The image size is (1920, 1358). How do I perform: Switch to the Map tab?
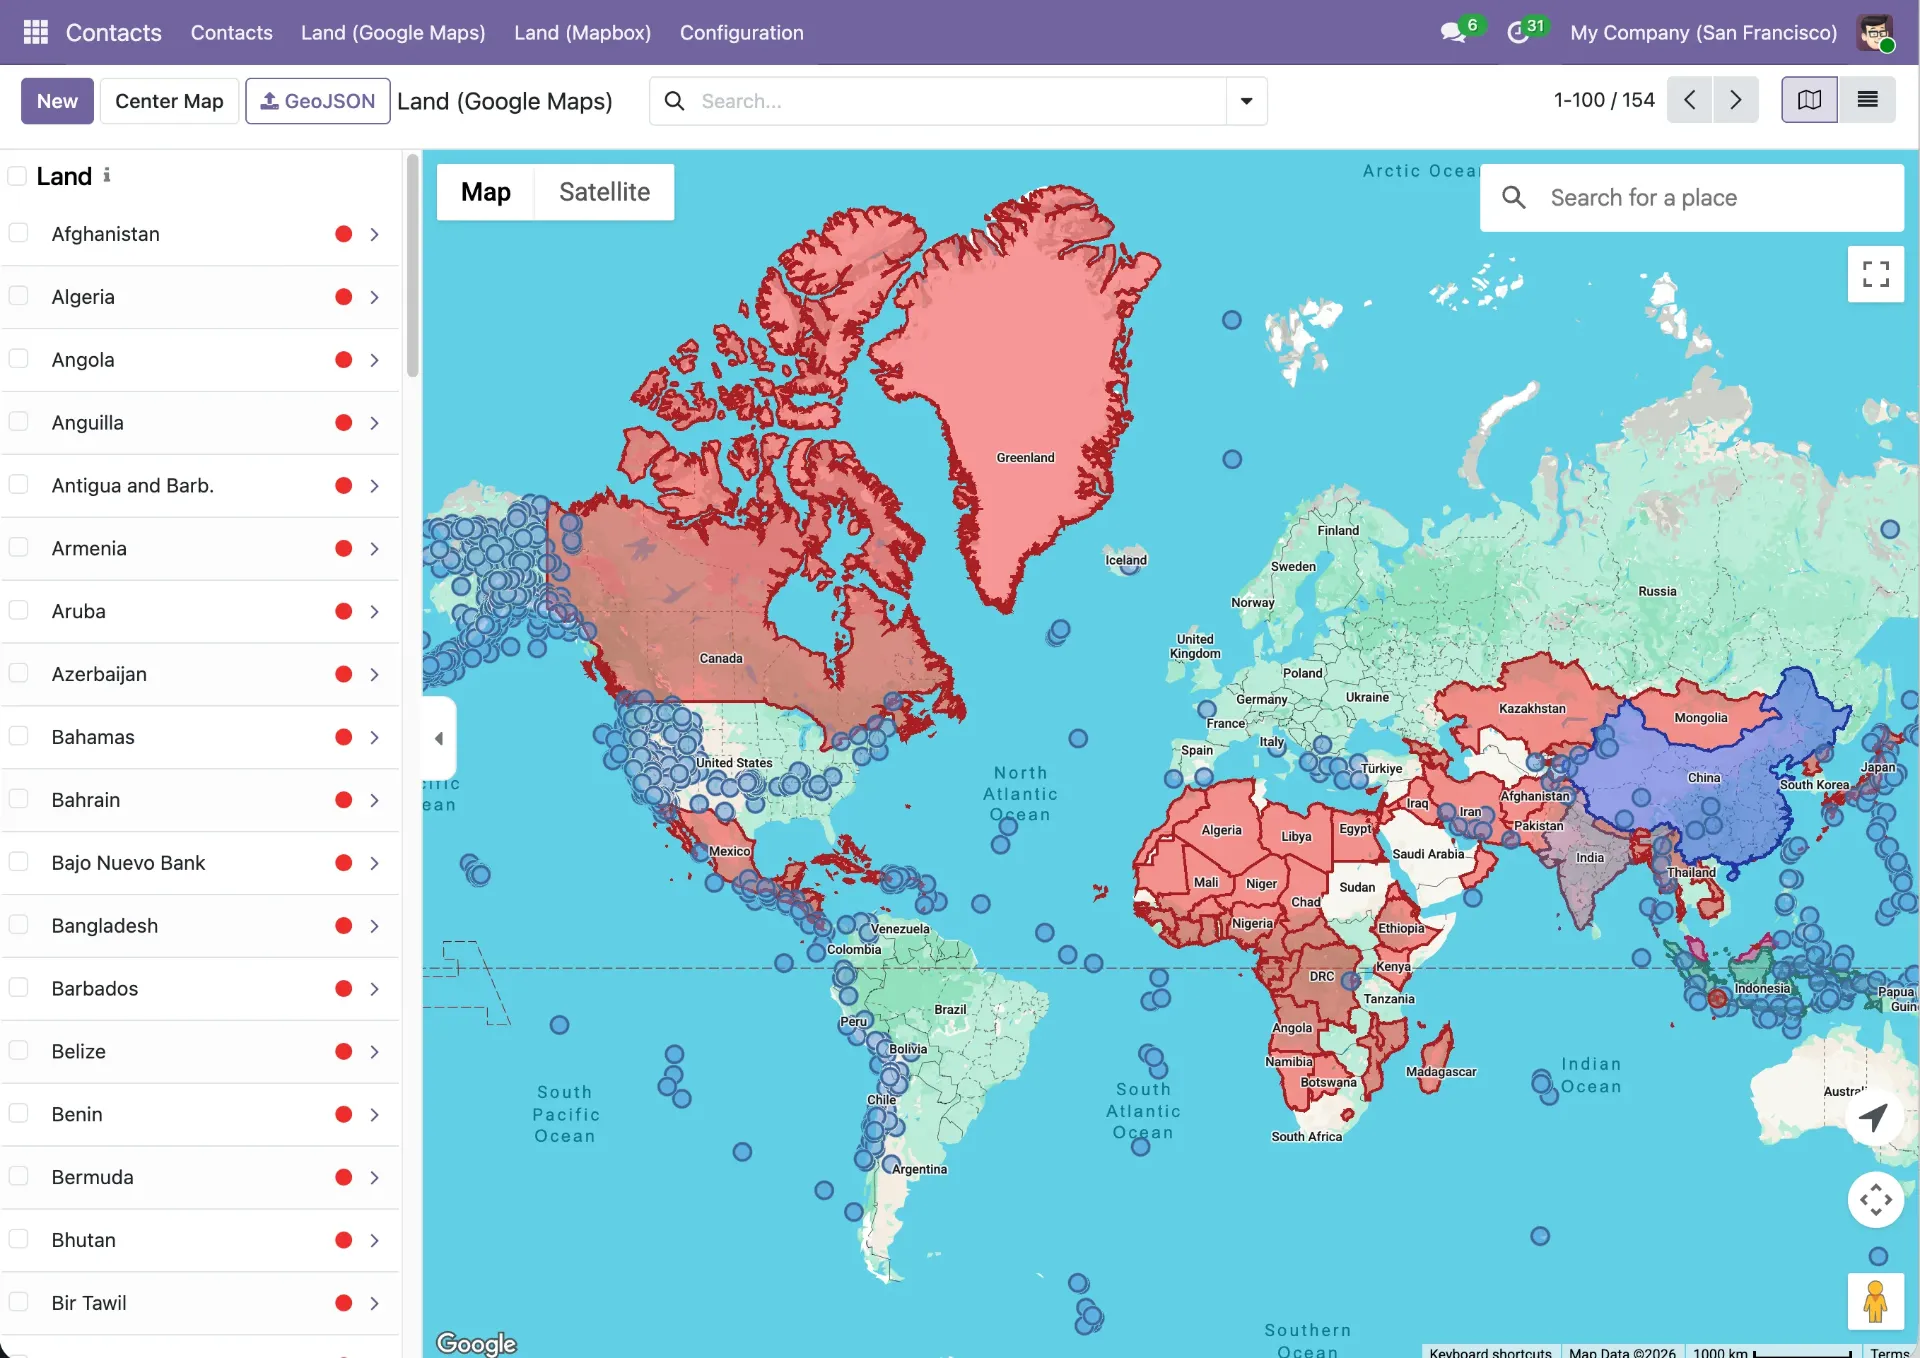tap(486, 192)
